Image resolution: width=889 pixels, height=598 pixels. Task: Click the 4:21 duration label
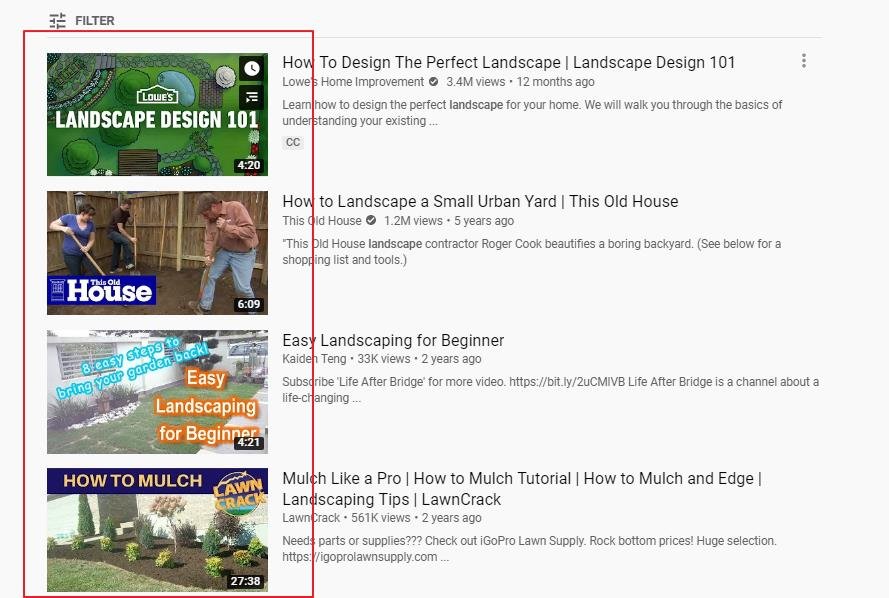point(249,443)
